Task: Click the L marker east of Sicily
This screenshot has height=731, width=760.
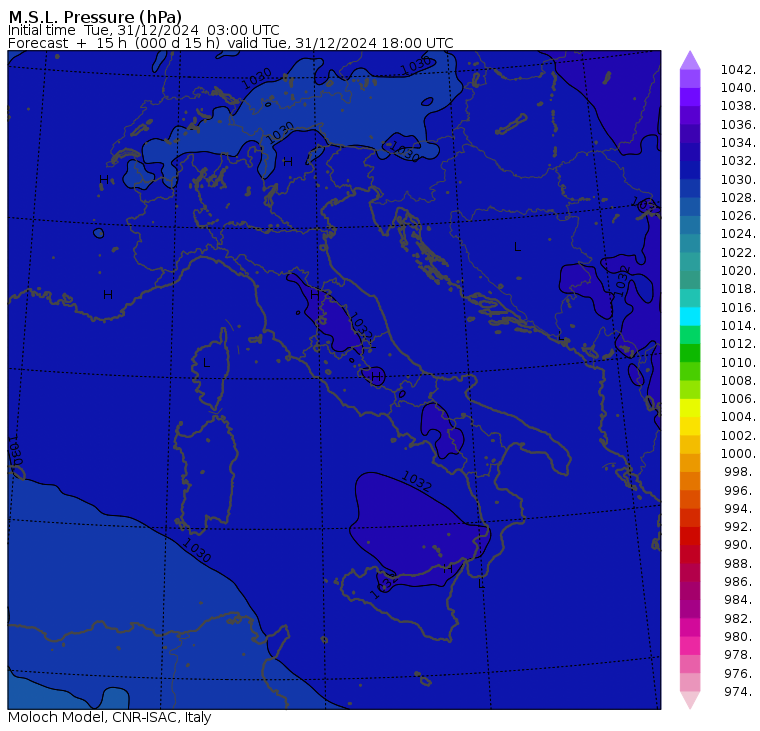Action: 481,584
